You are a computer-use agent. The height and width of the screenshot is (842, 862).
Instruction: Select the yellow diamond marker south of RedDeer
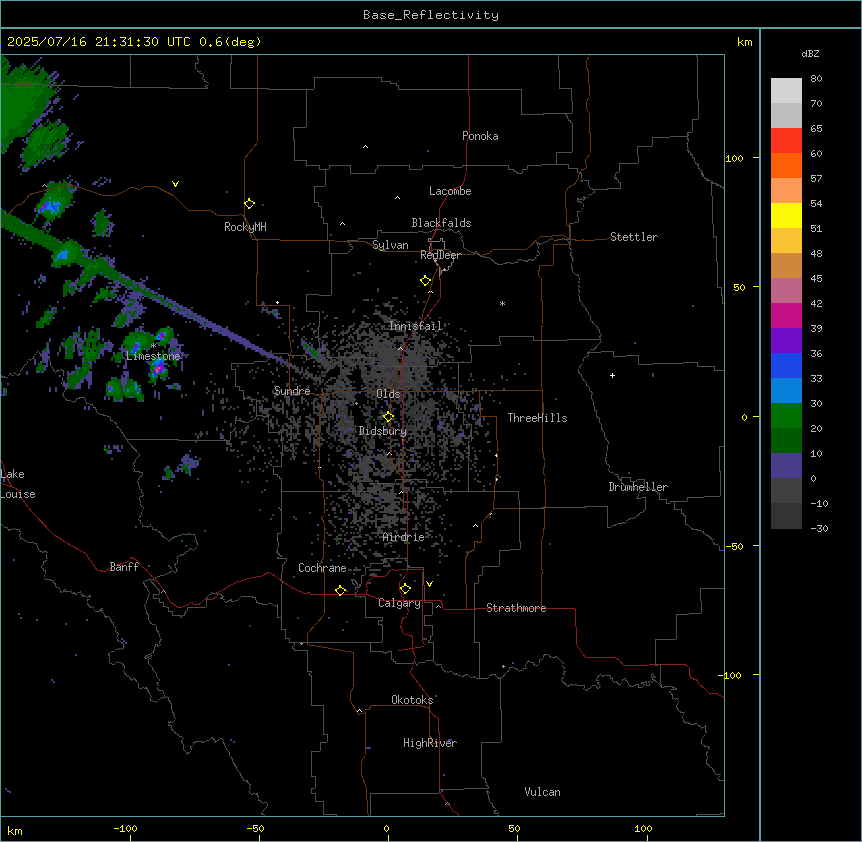click(425, 281)
